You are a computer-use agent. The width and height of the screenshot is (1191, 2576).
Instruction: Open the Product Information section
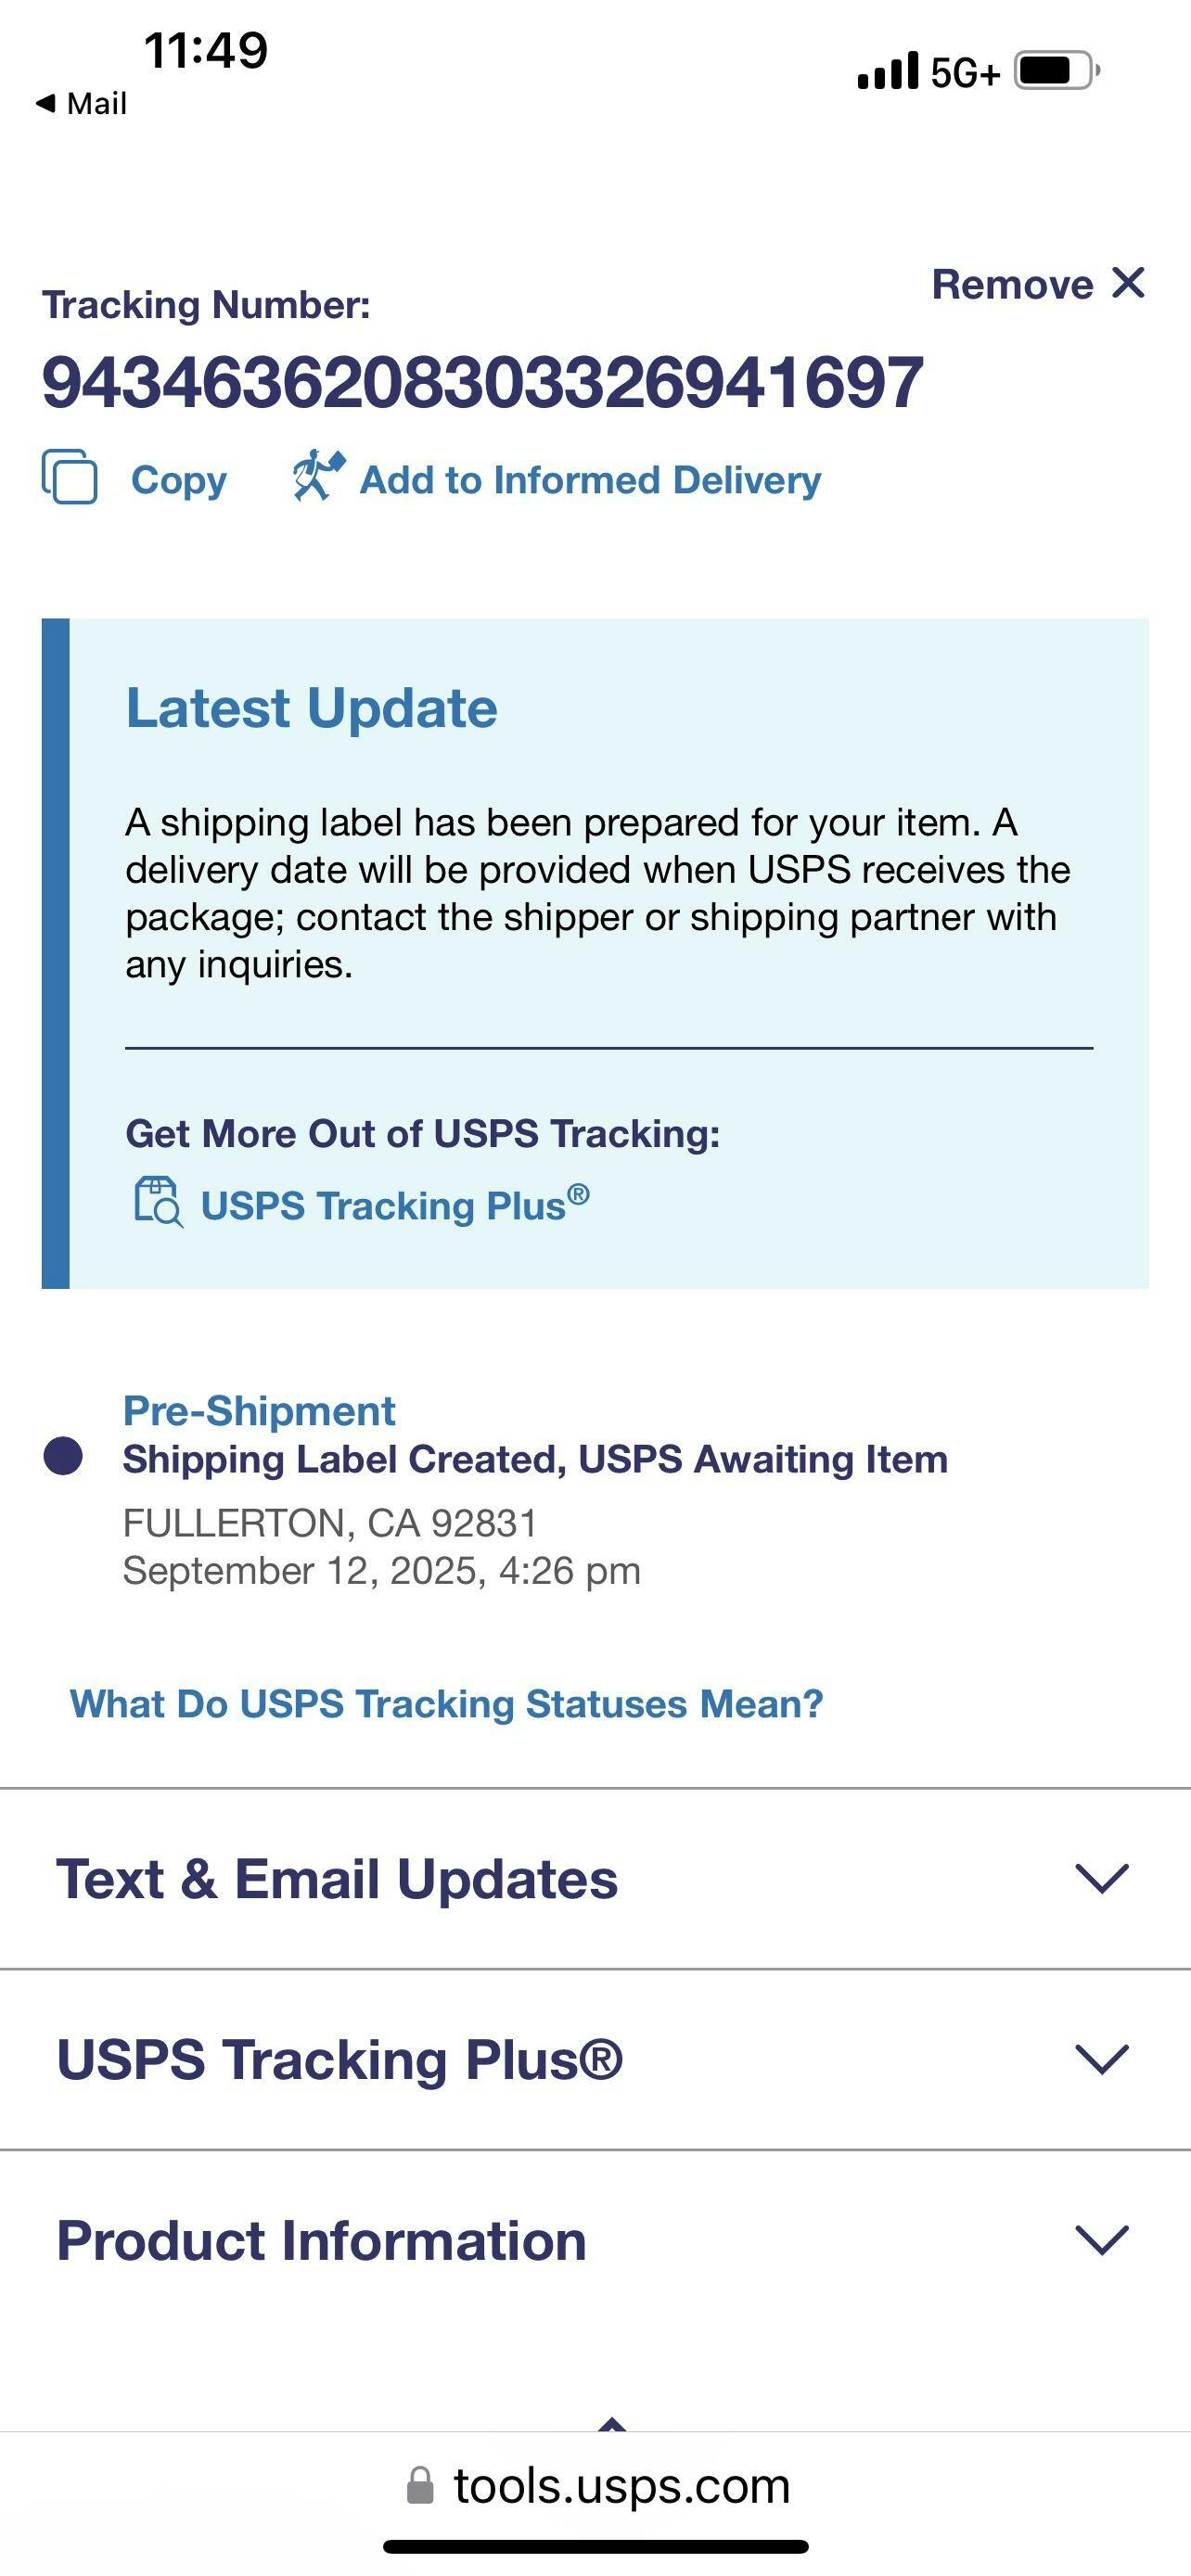pyautogui.click(x=321, y=2240)
